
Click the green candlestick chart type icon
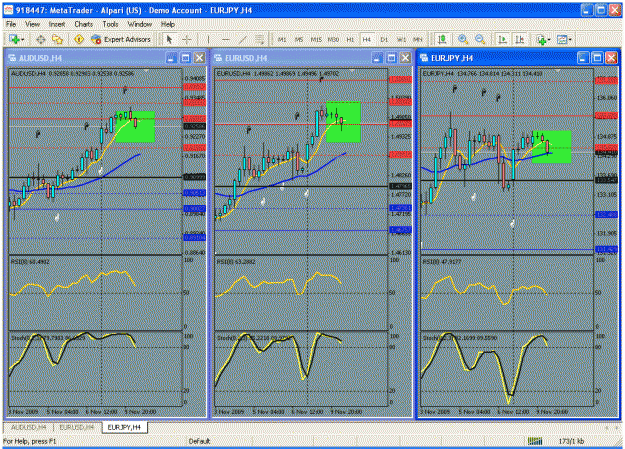(442, 39)
